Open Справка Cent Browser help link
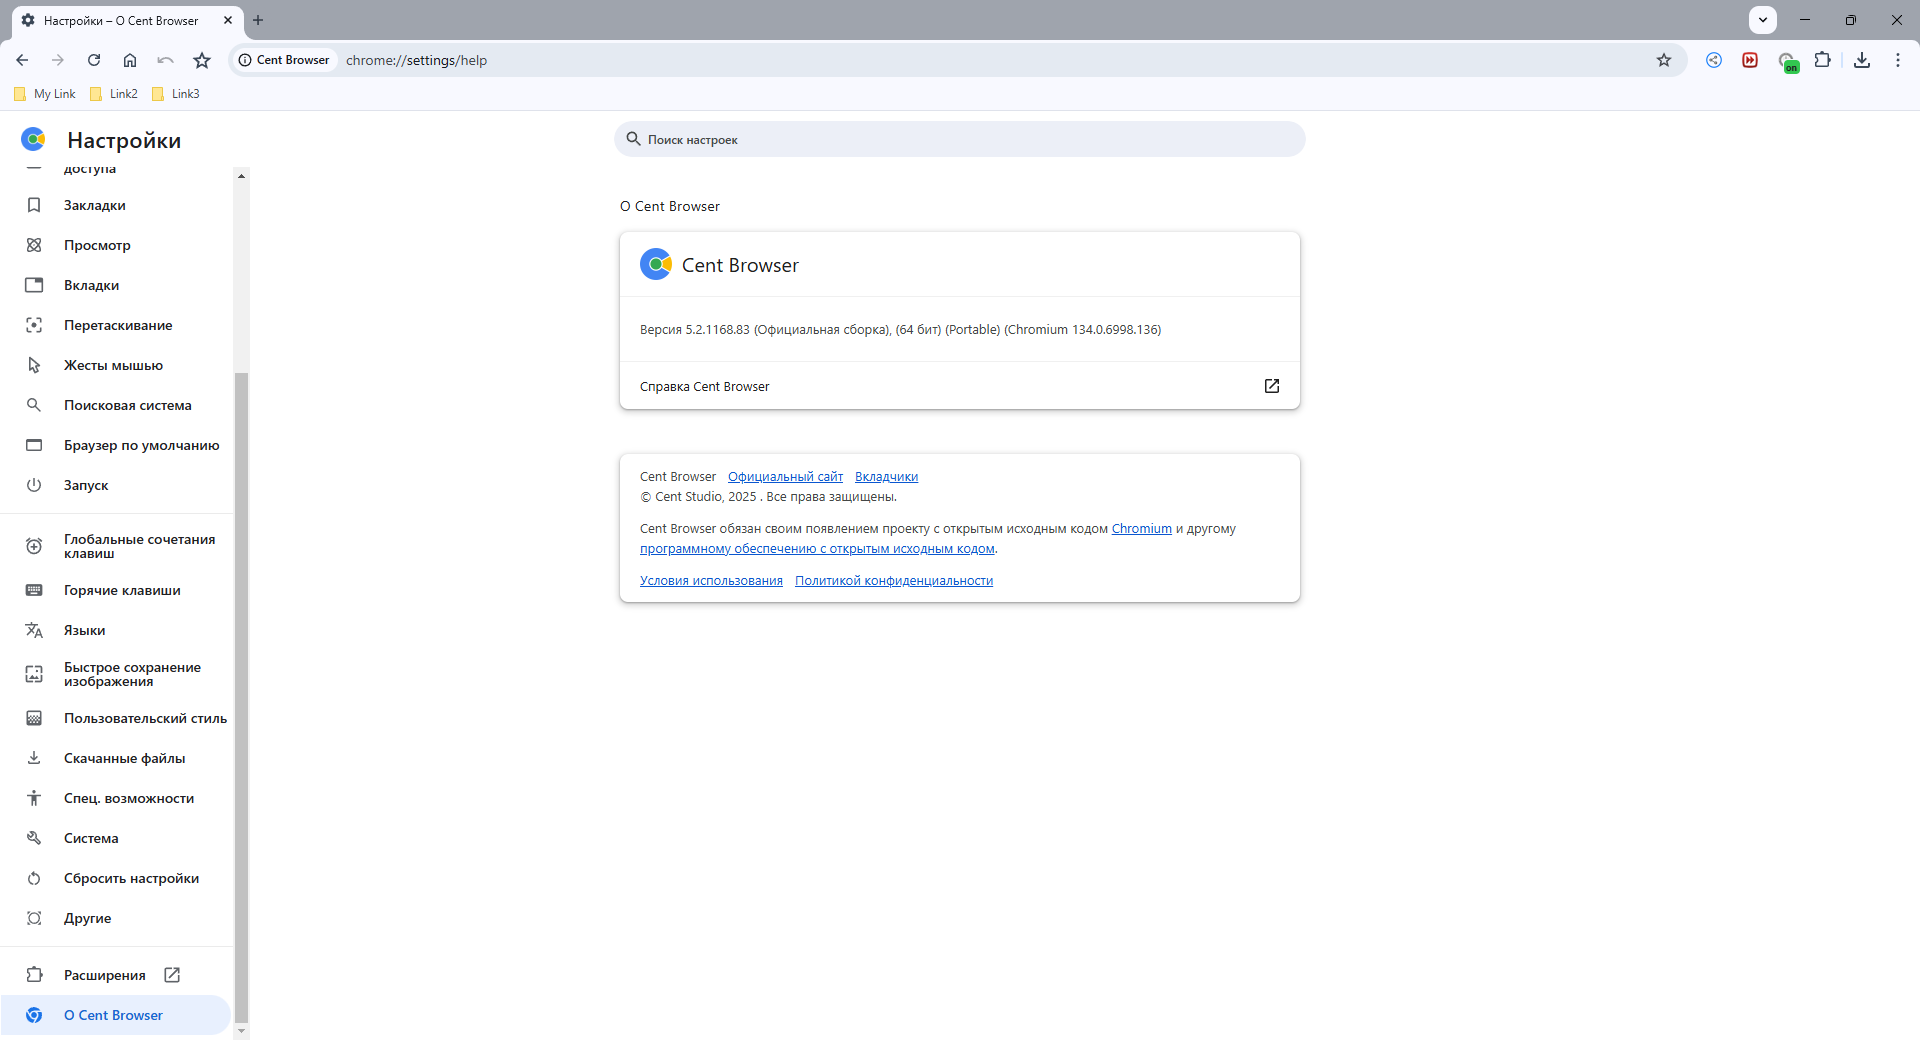Viewport: 1920px width, 1040px height. (x=960, y=386)
